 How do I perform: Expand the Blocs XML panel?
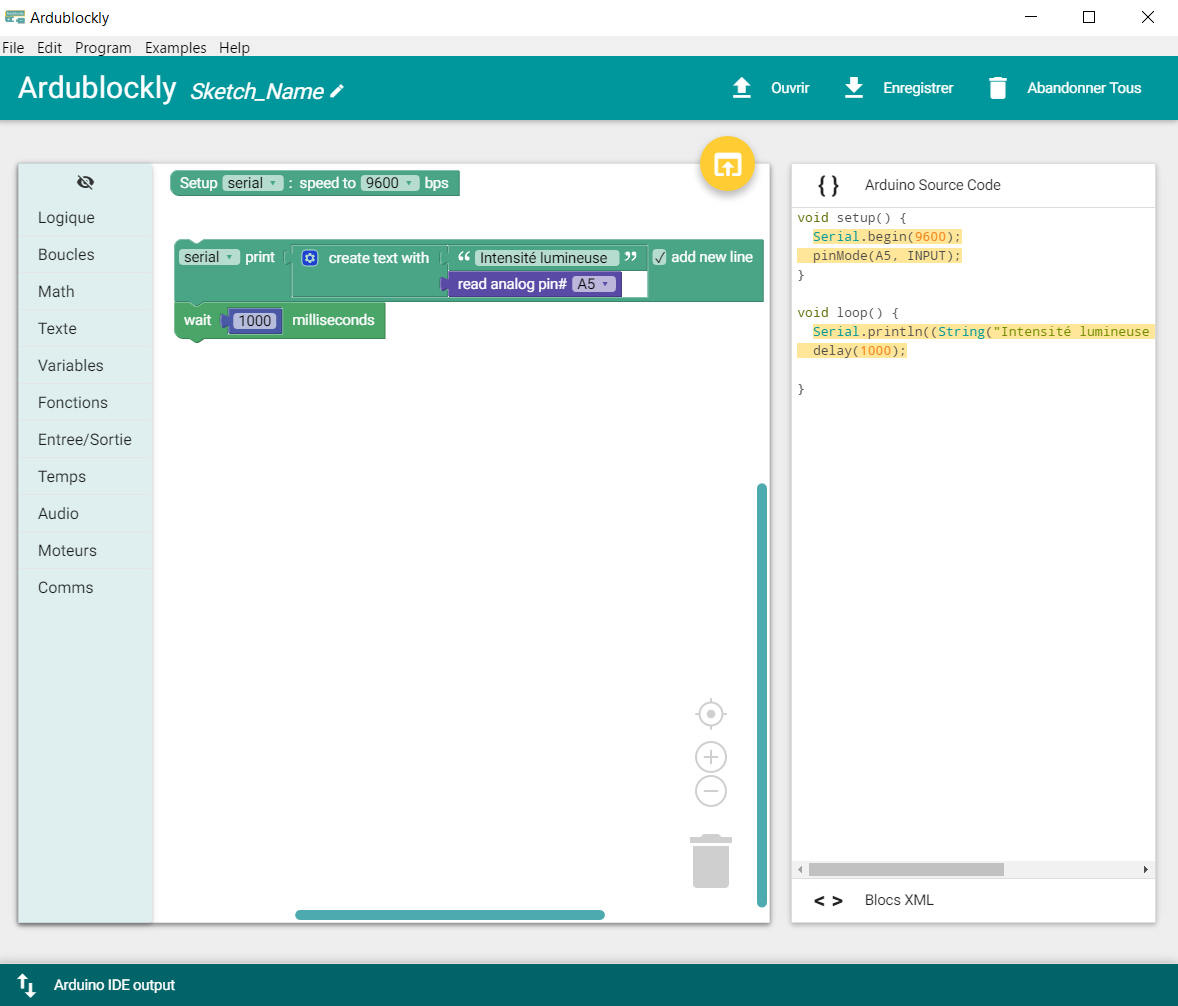pos(897,900)
